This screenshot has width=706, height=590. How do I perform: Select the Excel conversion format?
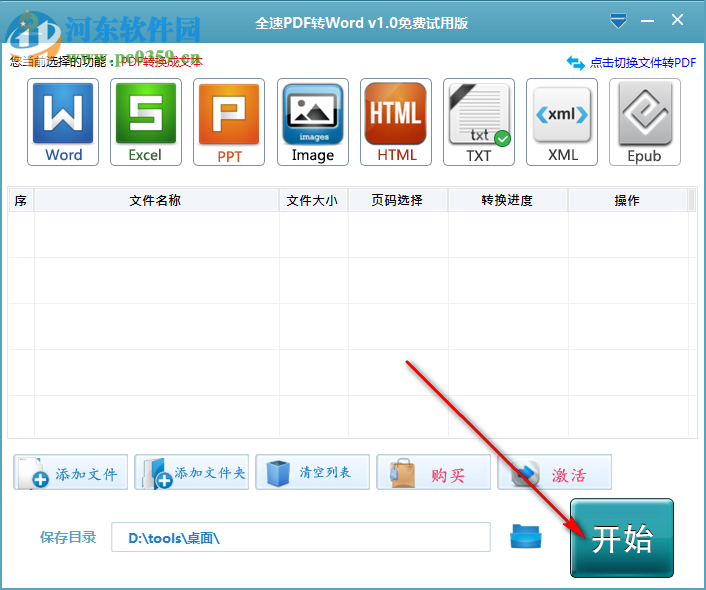(x=146, y=122)
